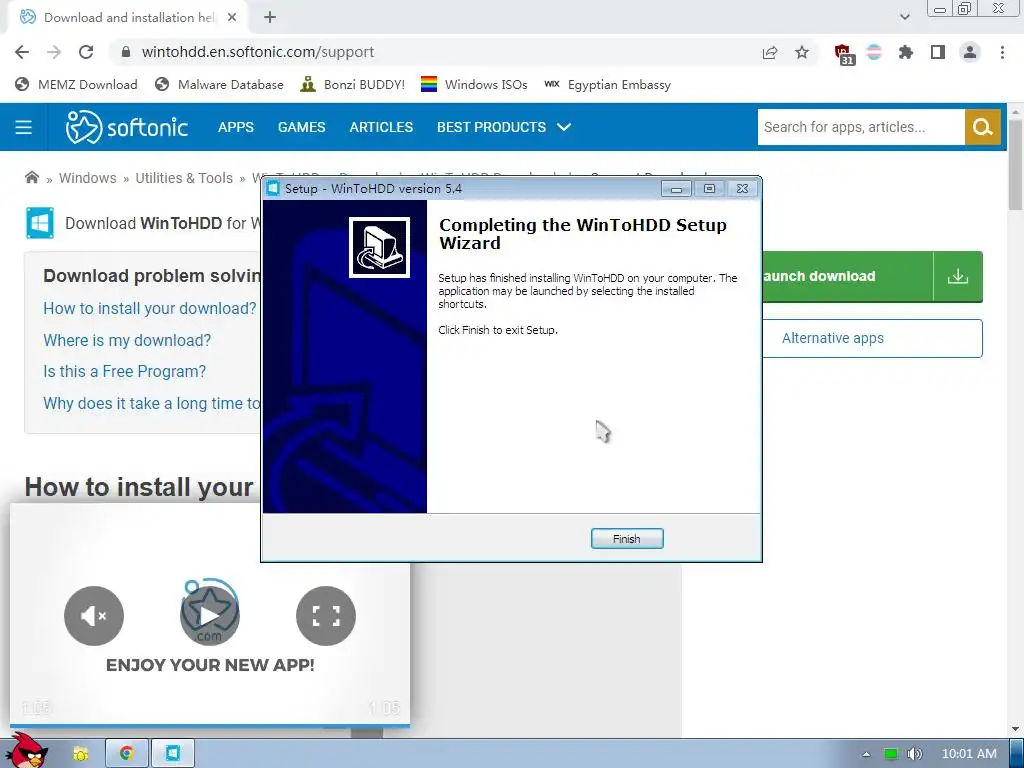Expand the BEST PRODUCTS dropdown
This screenshot has height=768, width=1024.
click(x=504, y=127)
